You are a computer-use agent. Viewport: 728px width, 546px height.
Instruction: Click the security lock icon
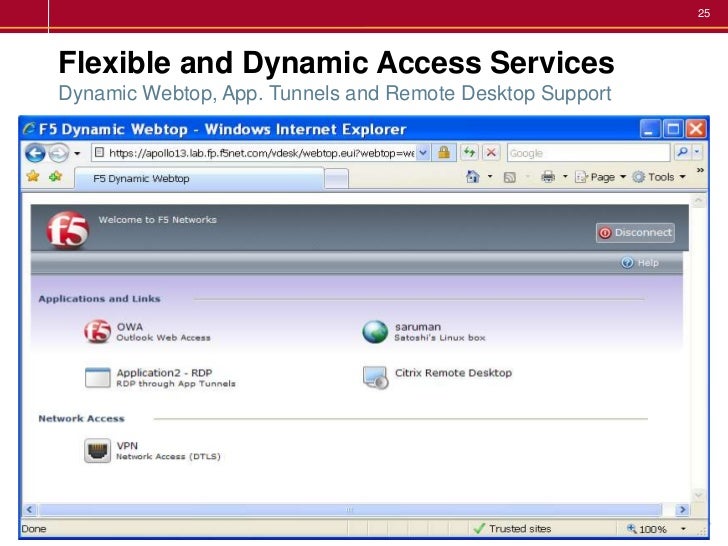[x=444, y=153]
